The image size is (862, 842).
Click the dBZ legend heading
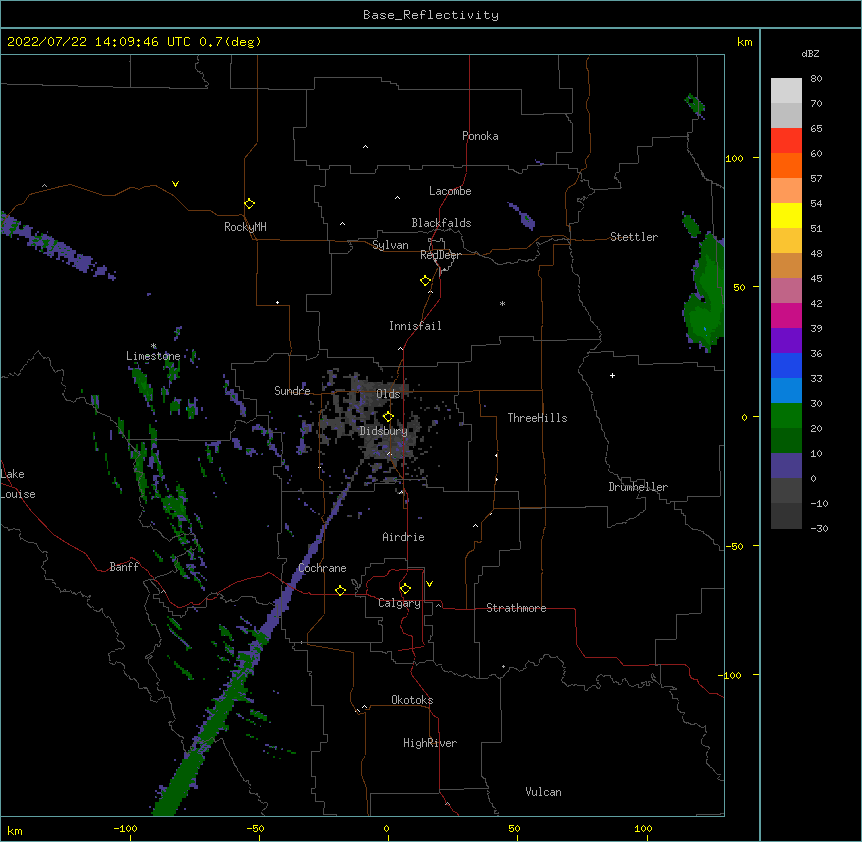(810, 53)
